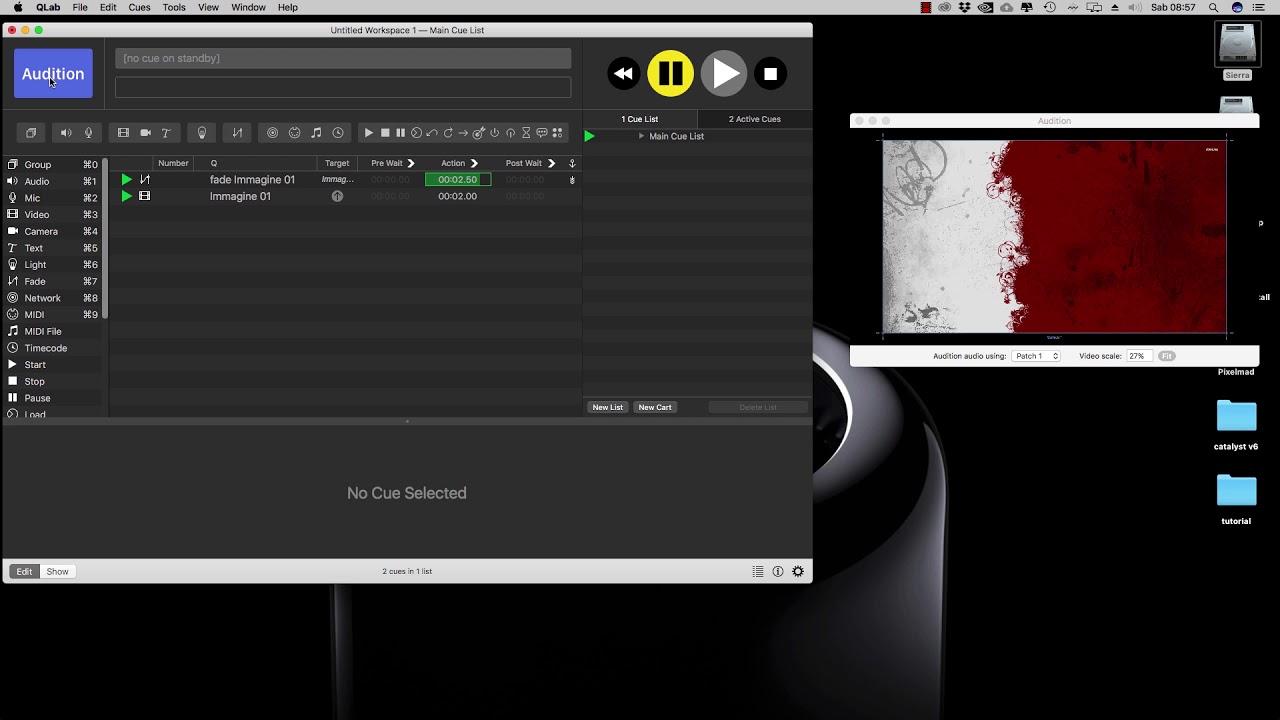Click the green action time 00:02.50 progress
This screenshot has height=720, width=1280.
458,180
